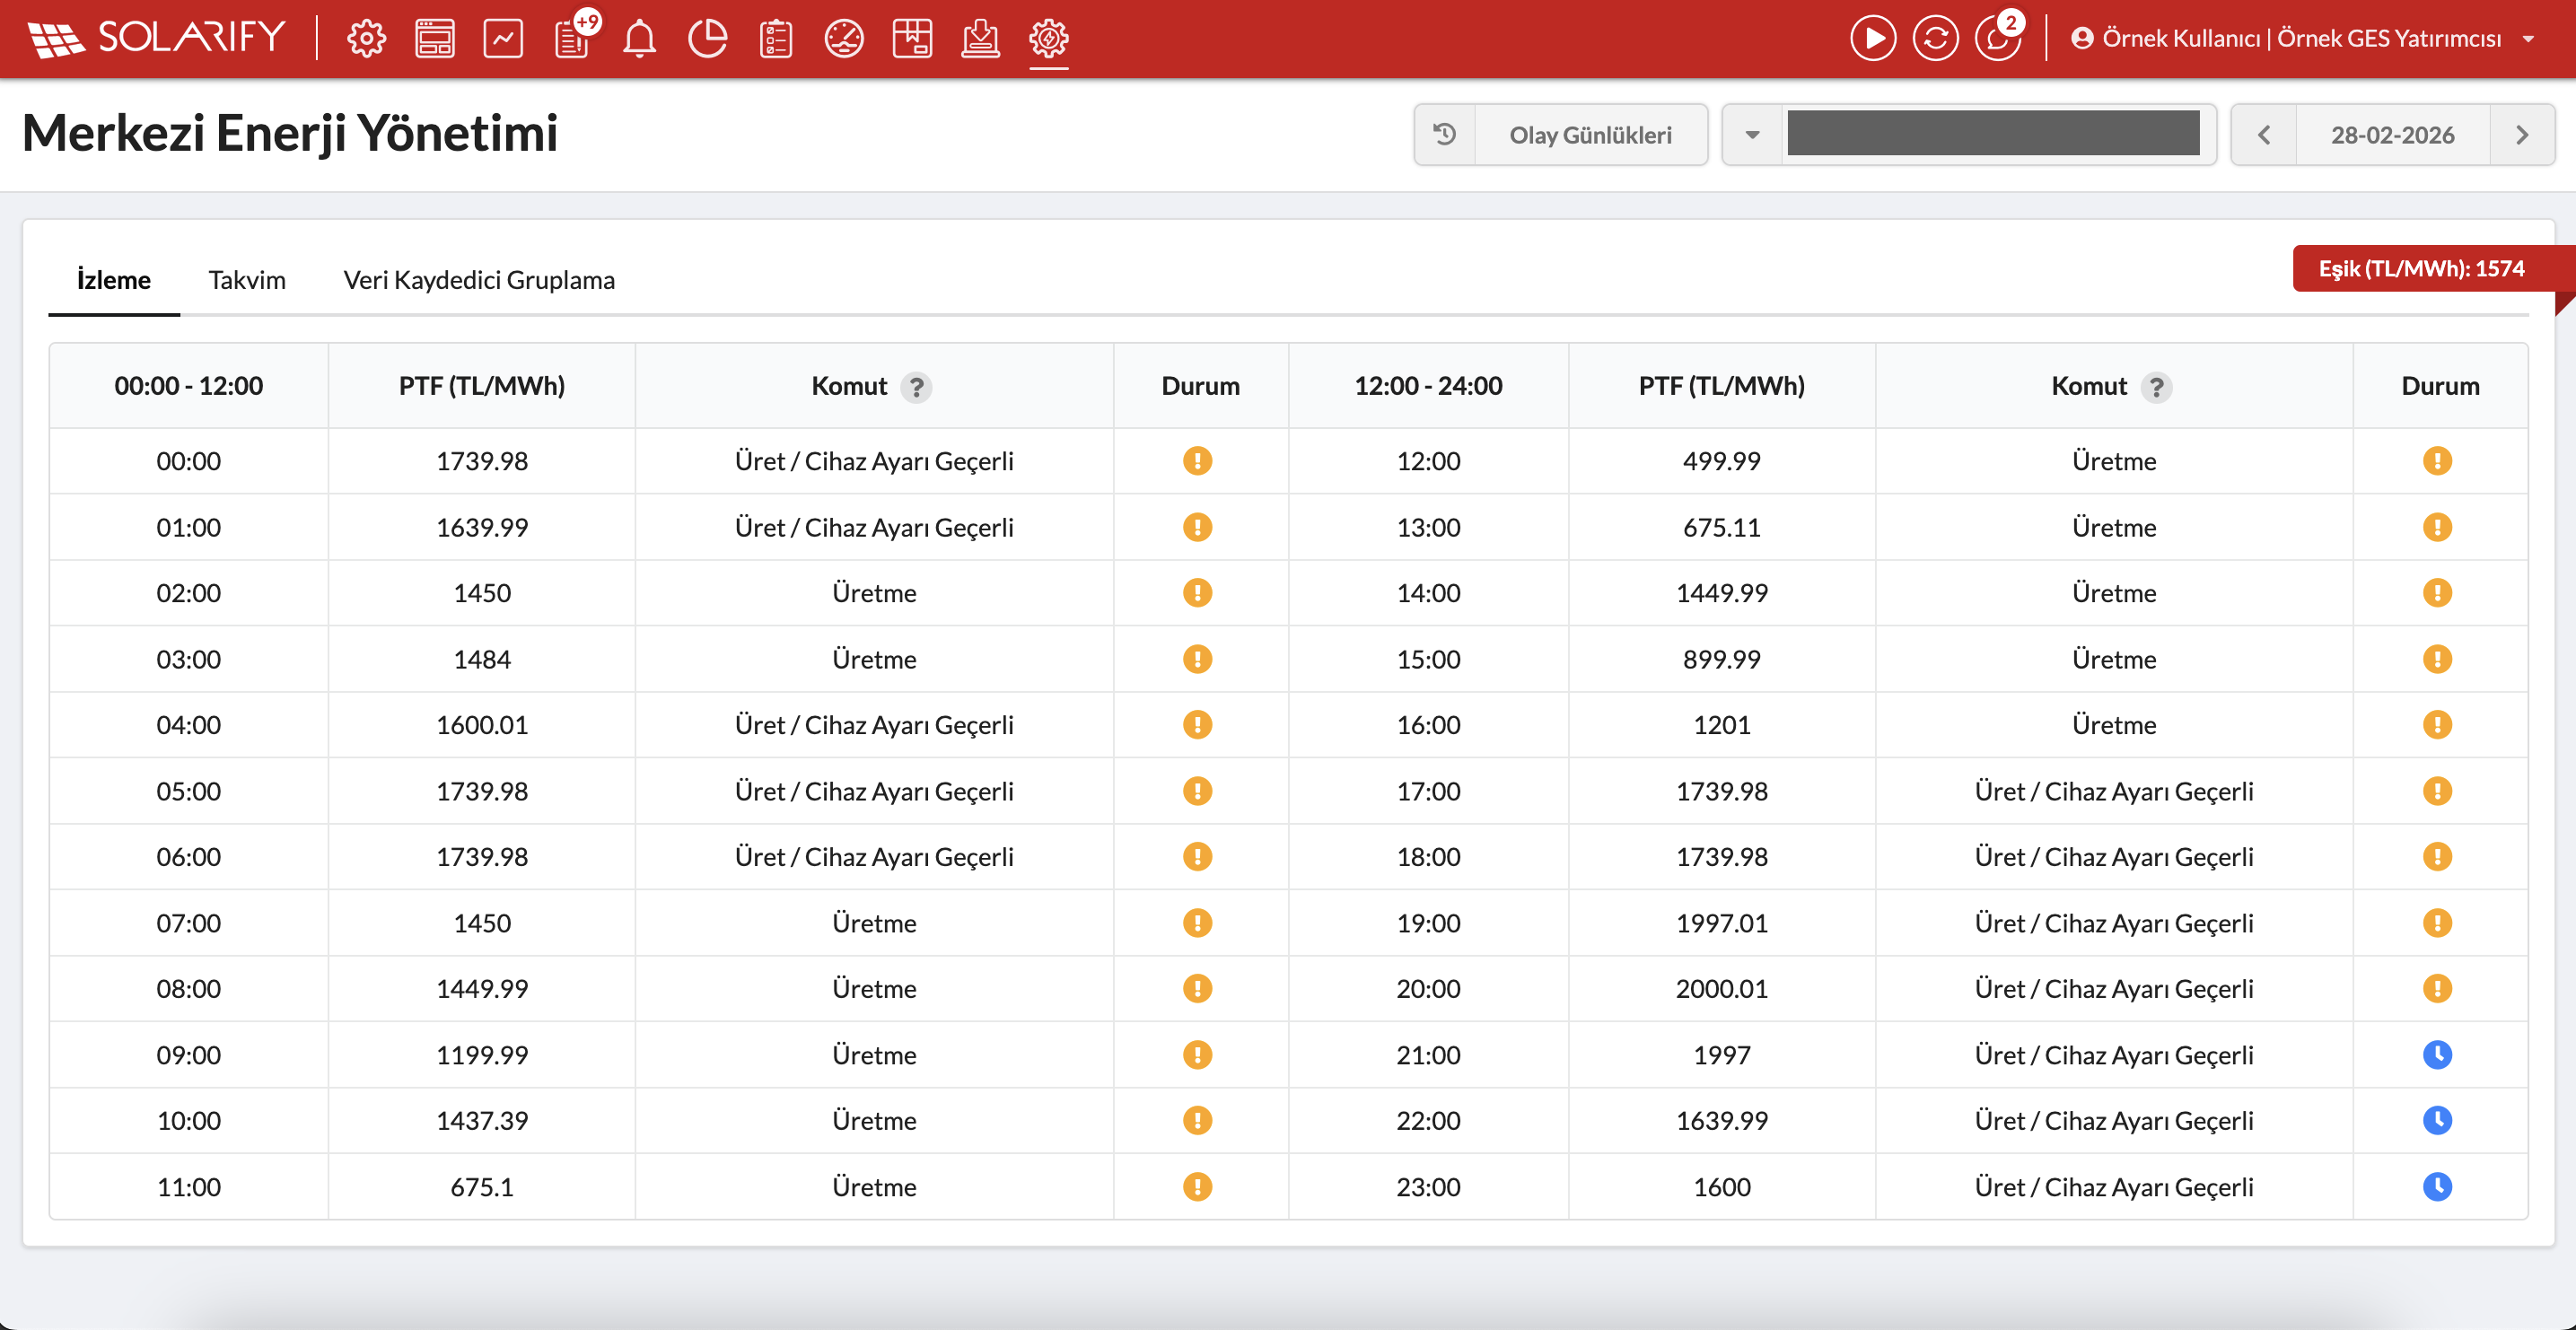Open the checklist clipboard icon
The image size is (2576, 1330).
pyautogui.click(x=776, y=39)
